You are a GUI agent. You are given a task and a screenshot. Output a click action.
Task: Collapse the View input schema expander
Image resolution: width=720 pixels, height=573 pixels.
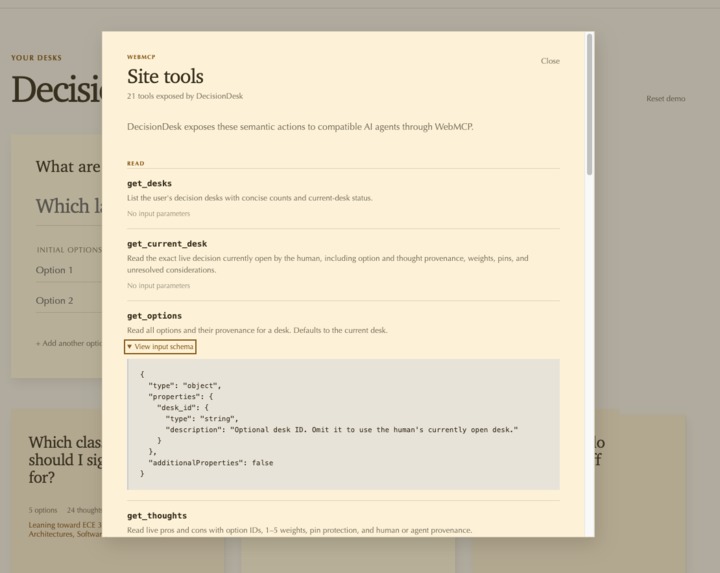[x=160, y=347]
